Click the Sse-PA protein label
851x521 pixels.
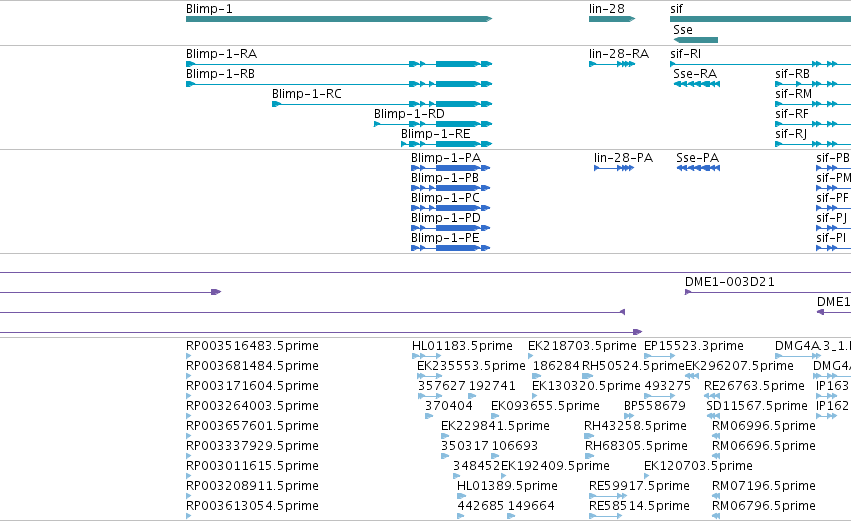coord(697,158)
